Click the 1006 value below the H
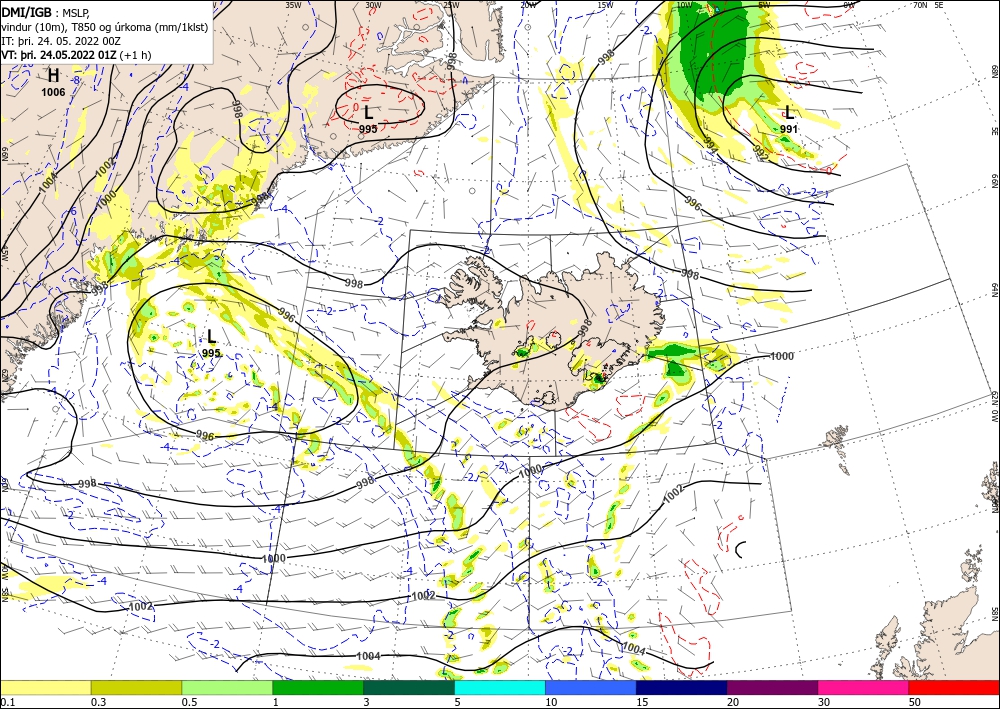Viewport: 1000px width, 709px height. click(54, 92)
